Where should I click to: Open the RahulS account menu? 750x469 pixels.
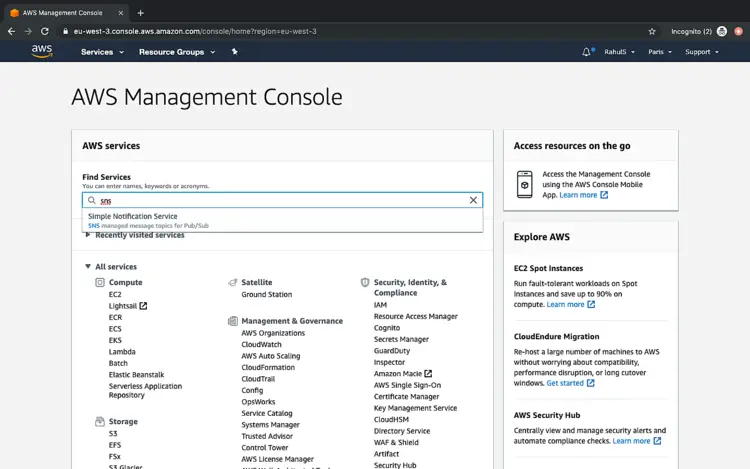coord(621,52)
